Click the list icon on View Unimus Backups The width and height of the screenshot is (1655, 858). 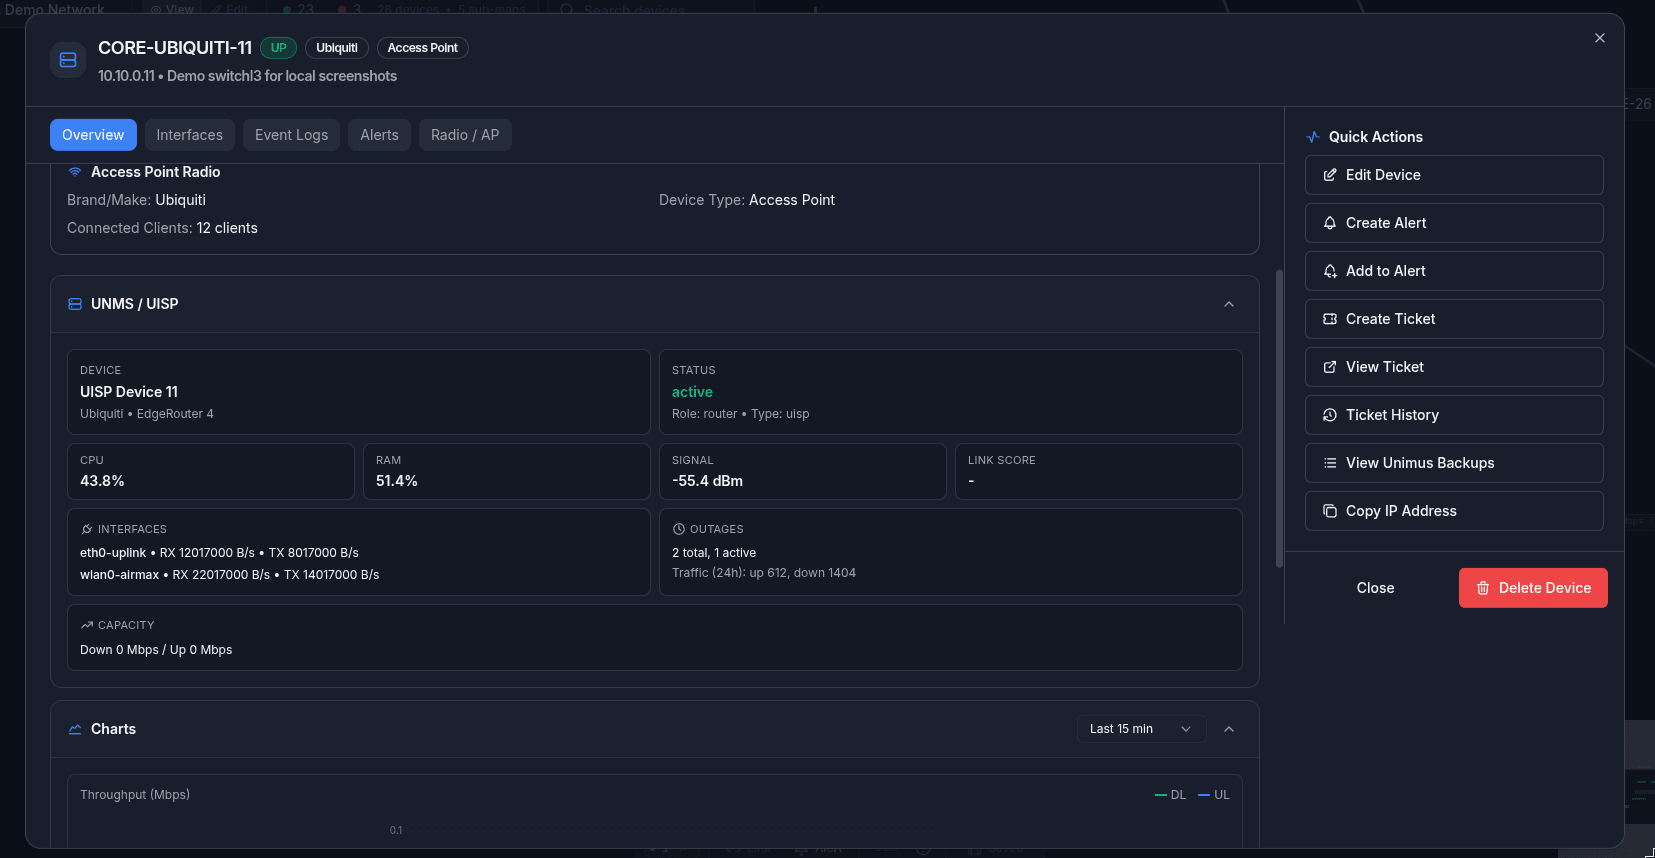1330,463
